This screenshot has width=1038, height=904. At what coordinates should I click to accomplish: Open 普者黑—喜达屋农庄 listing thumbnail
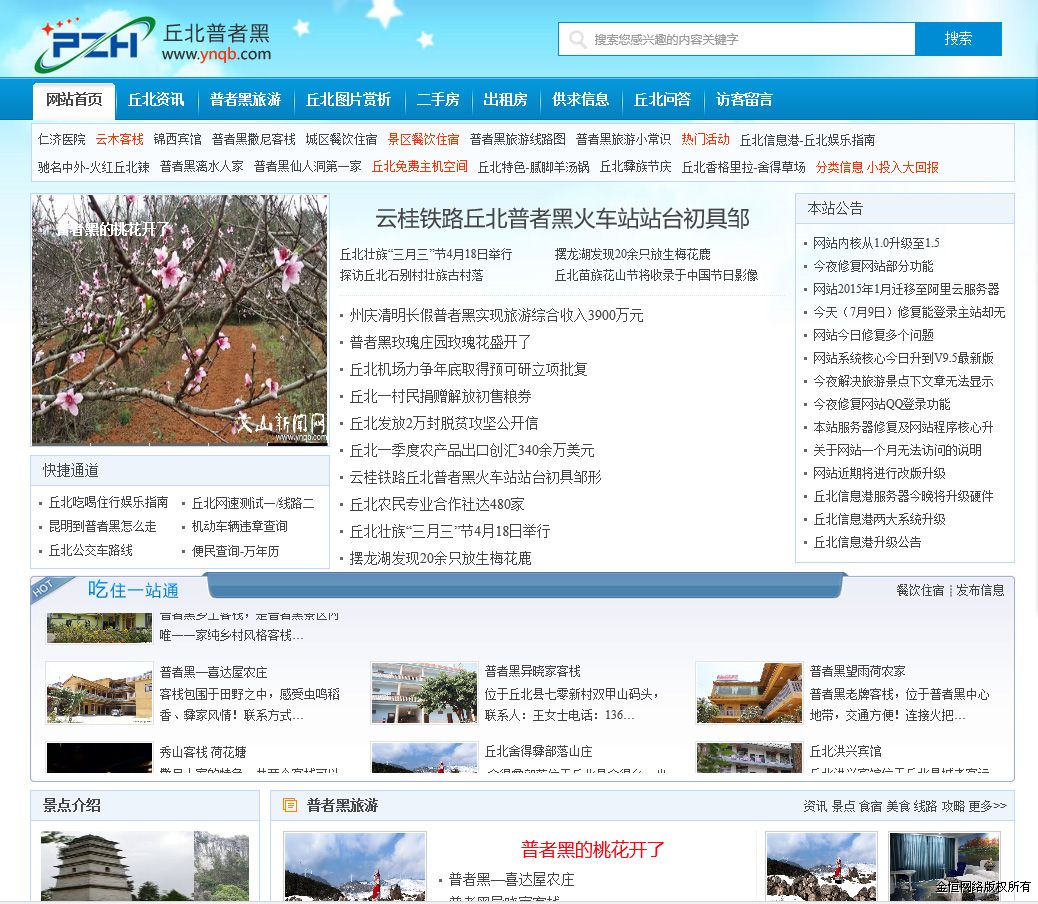99,692
